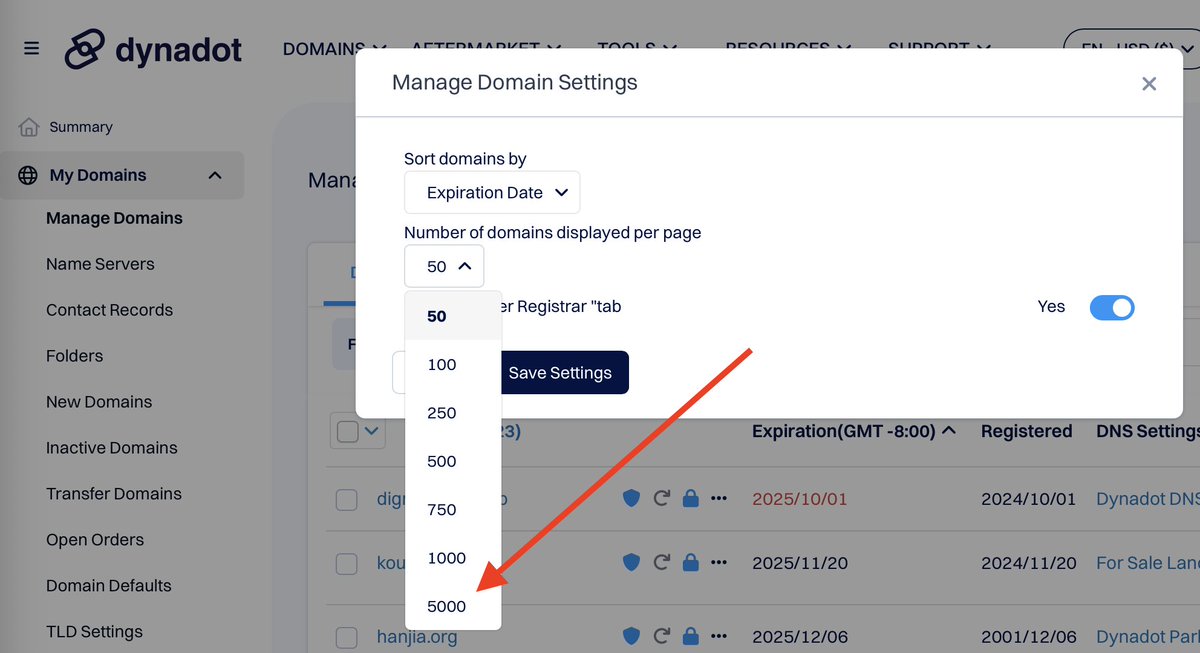Click the Dynadot DNS link in the 2025/10/01 row
1200x653 pixels.
coord(1147,498)
